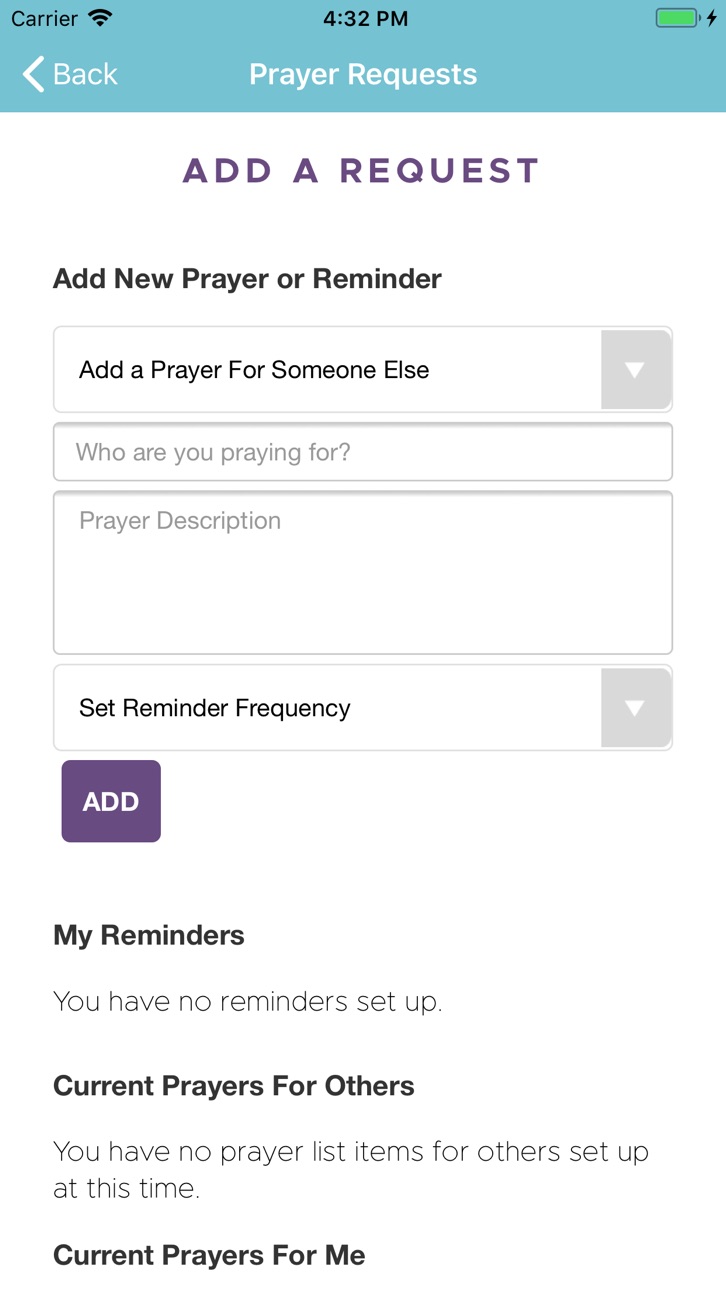Tap the ADD A REQUEST heading
This screenshot has width=726, height=1290.
pos(362,171)
